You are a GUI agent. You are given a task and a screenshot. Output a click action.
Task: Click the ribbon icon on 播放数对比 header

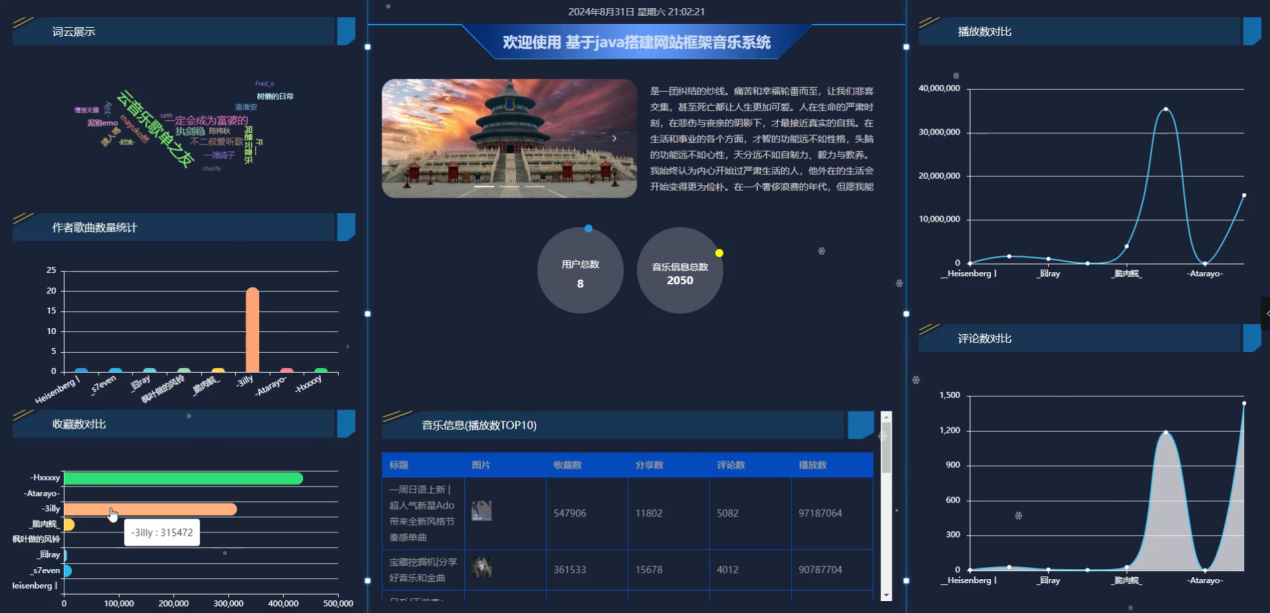pyautogui.click(x=1251, y=31)
